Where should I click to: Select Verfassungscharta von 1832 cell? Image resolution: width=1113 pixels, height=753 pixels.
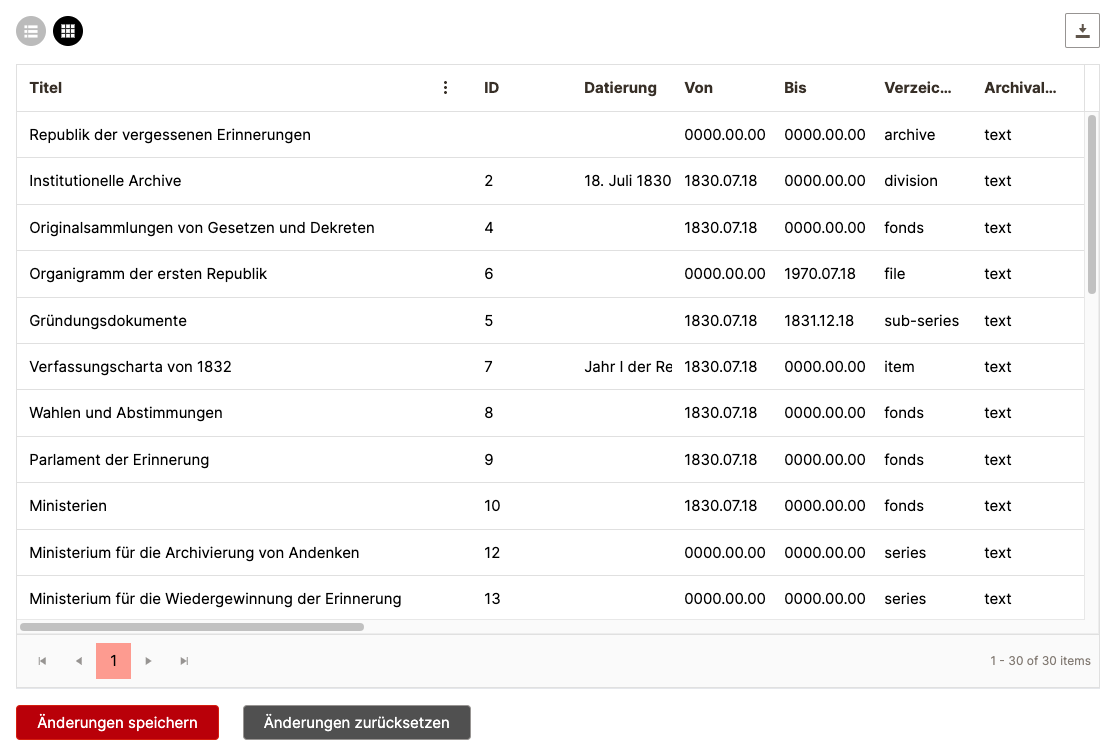click(130, 367)
